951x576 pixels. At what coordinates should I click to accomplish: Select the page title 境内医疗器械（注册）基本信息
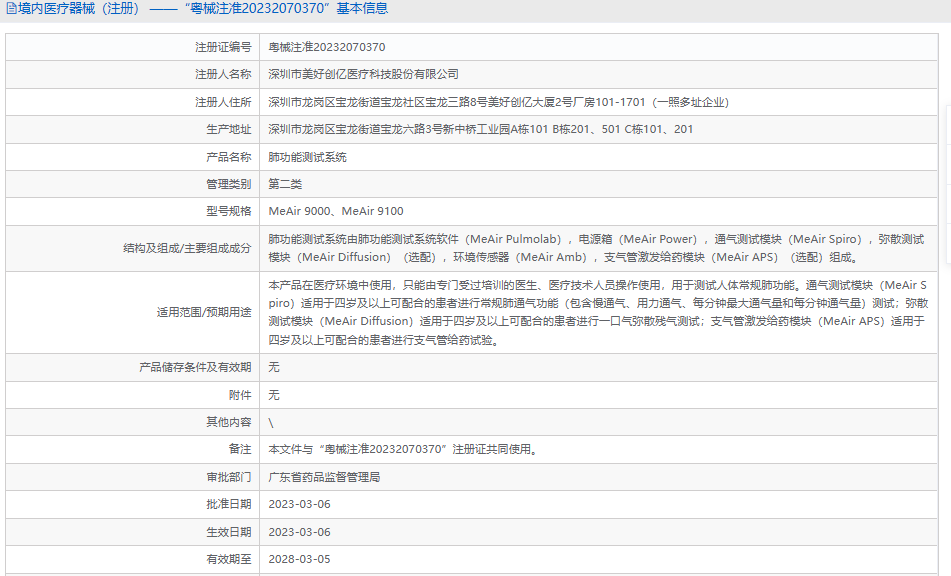click(203, 8)
